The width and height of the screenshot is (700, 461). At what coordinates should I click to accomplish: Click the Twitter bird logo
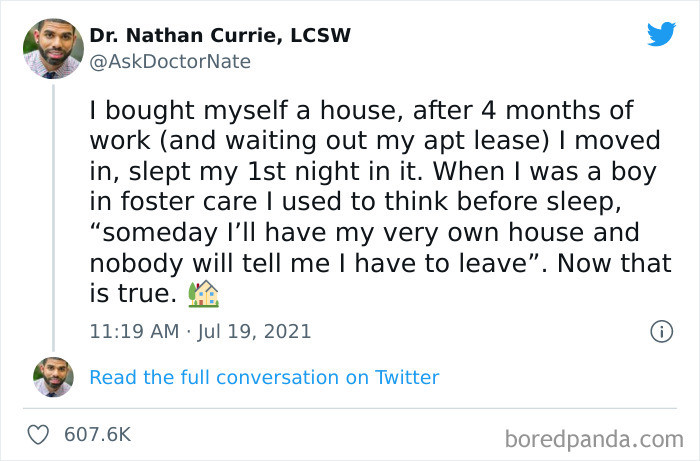click(x=661, y=35)
